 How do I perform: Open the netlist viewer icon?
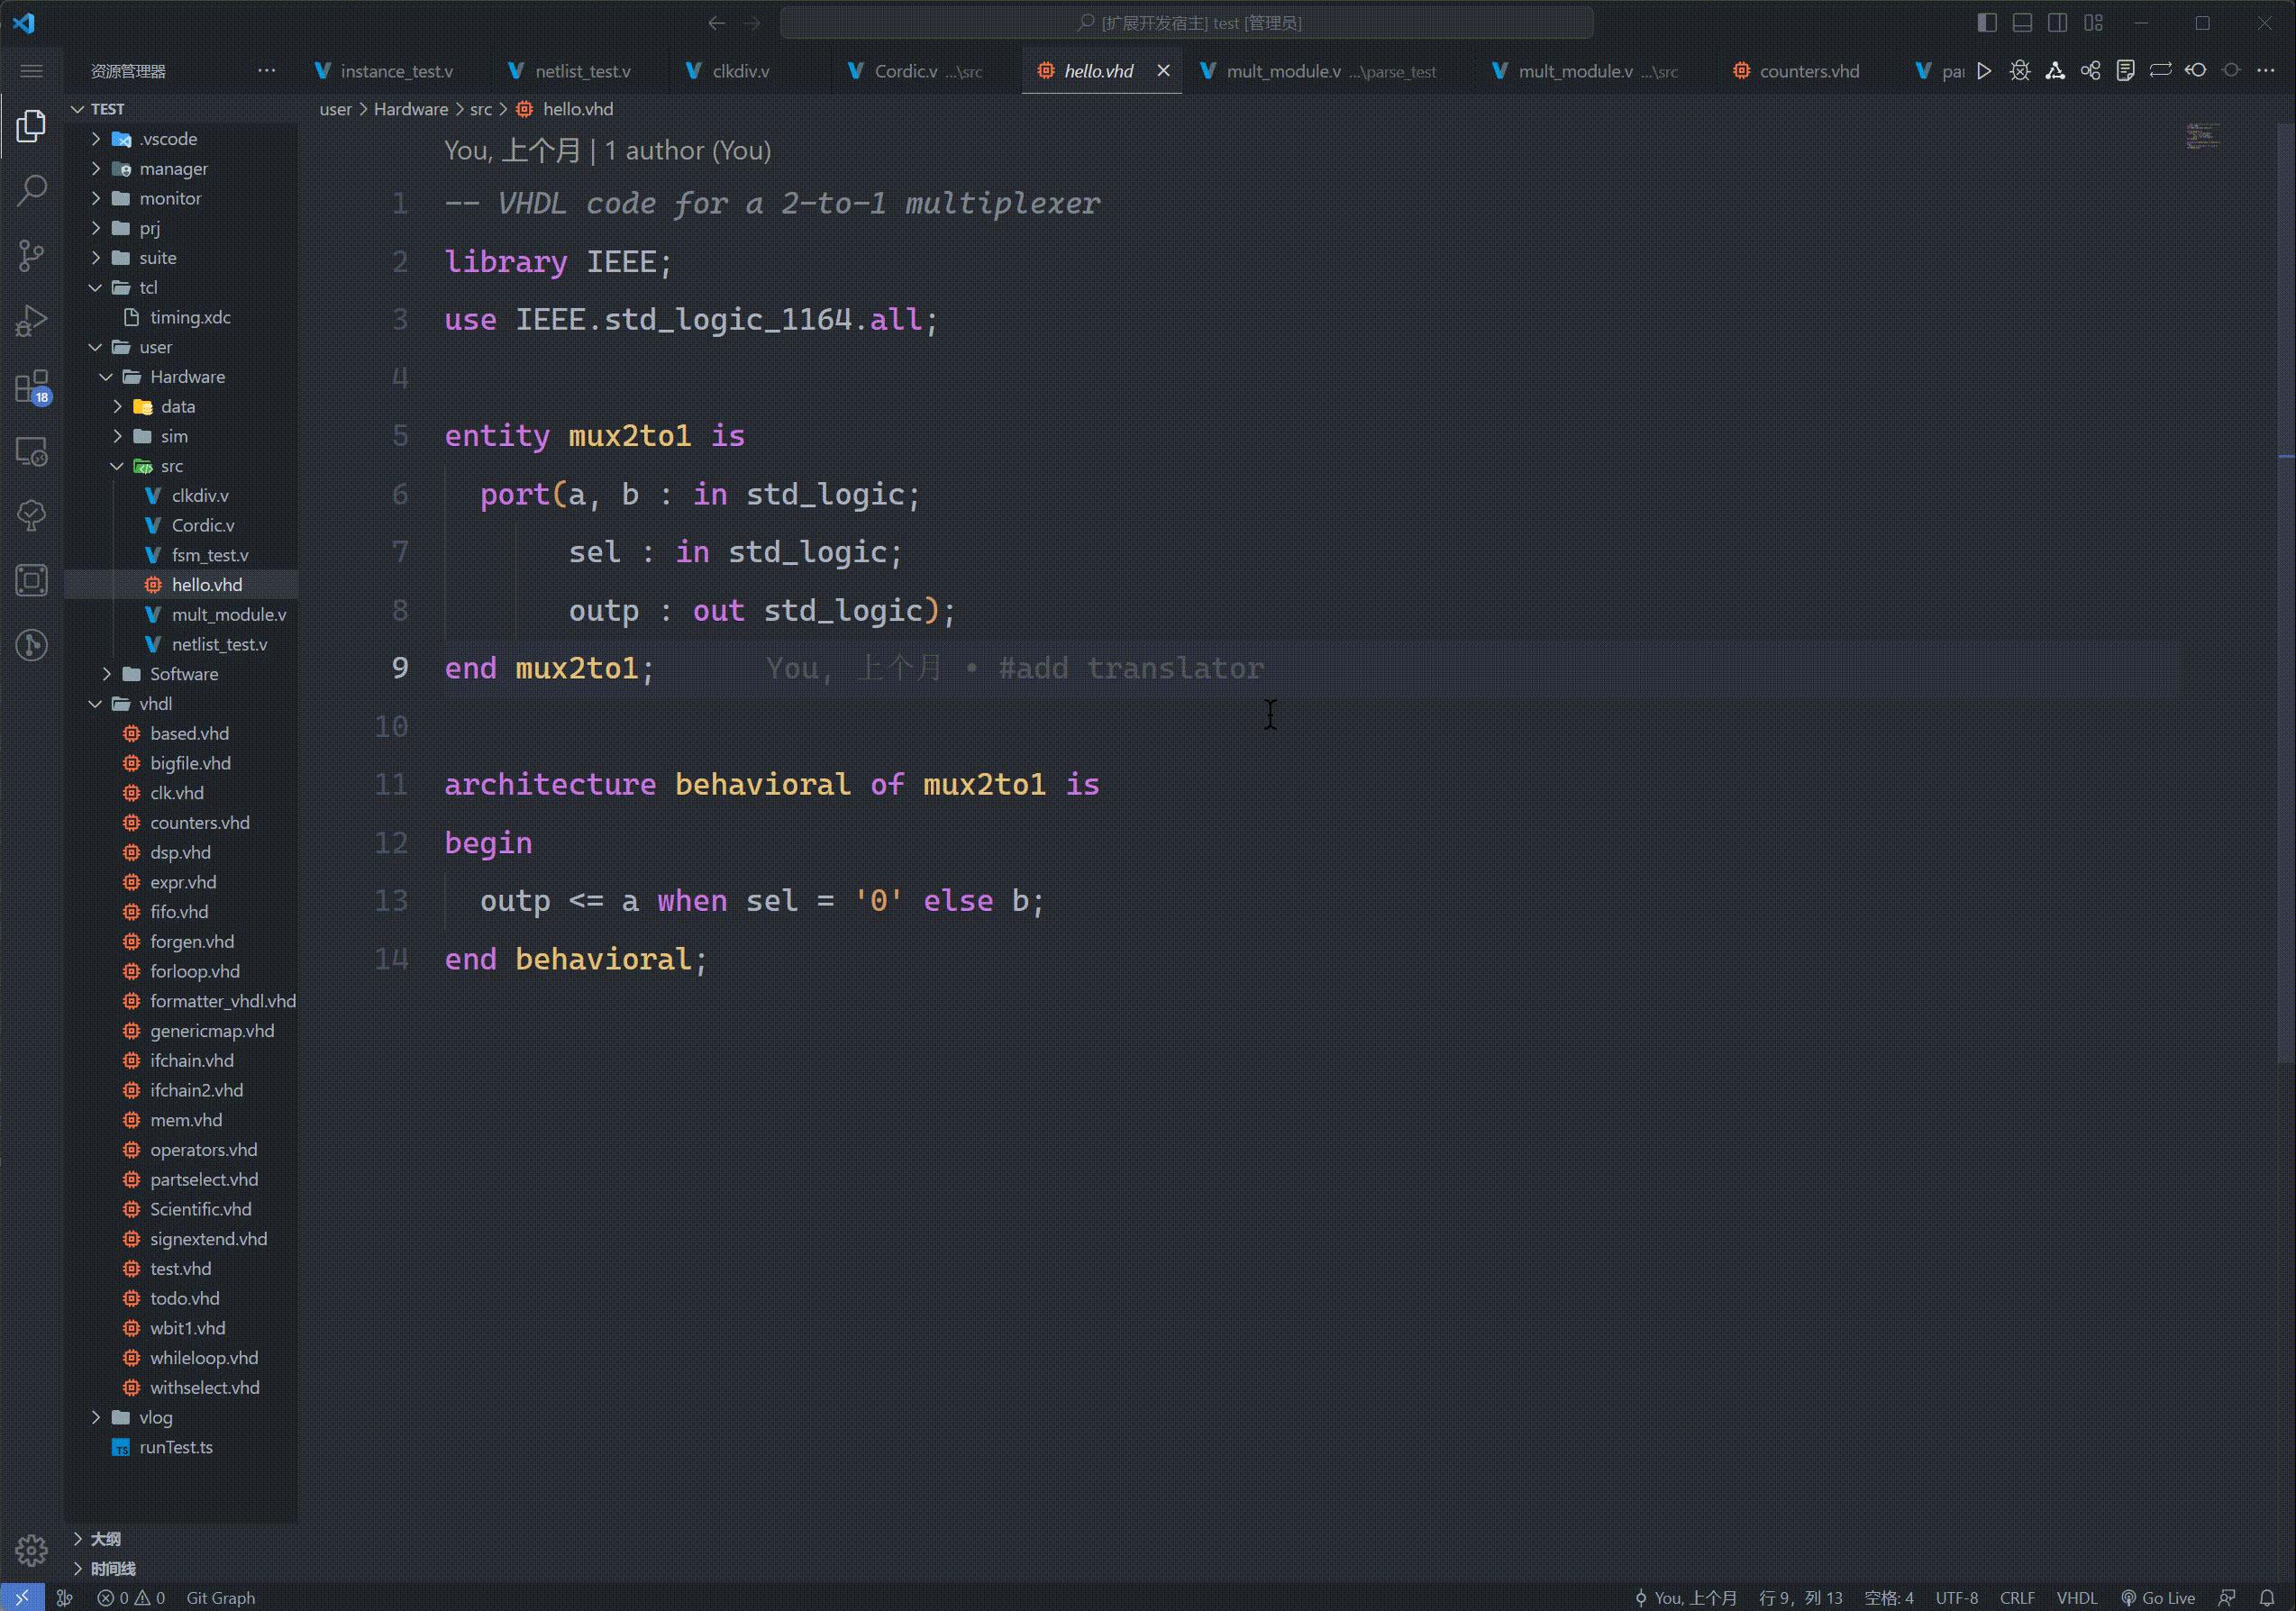(2055, 70)
